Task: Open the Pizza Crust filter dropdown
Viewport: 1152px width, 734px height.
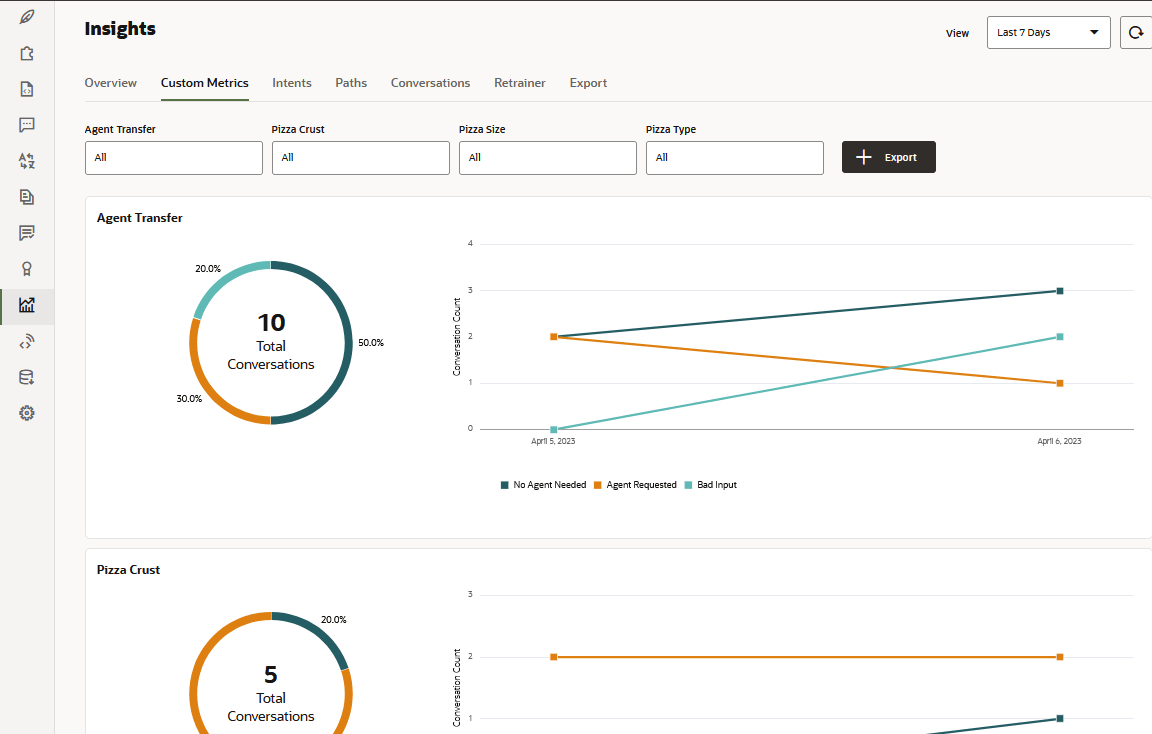Action: pos(360,157)
